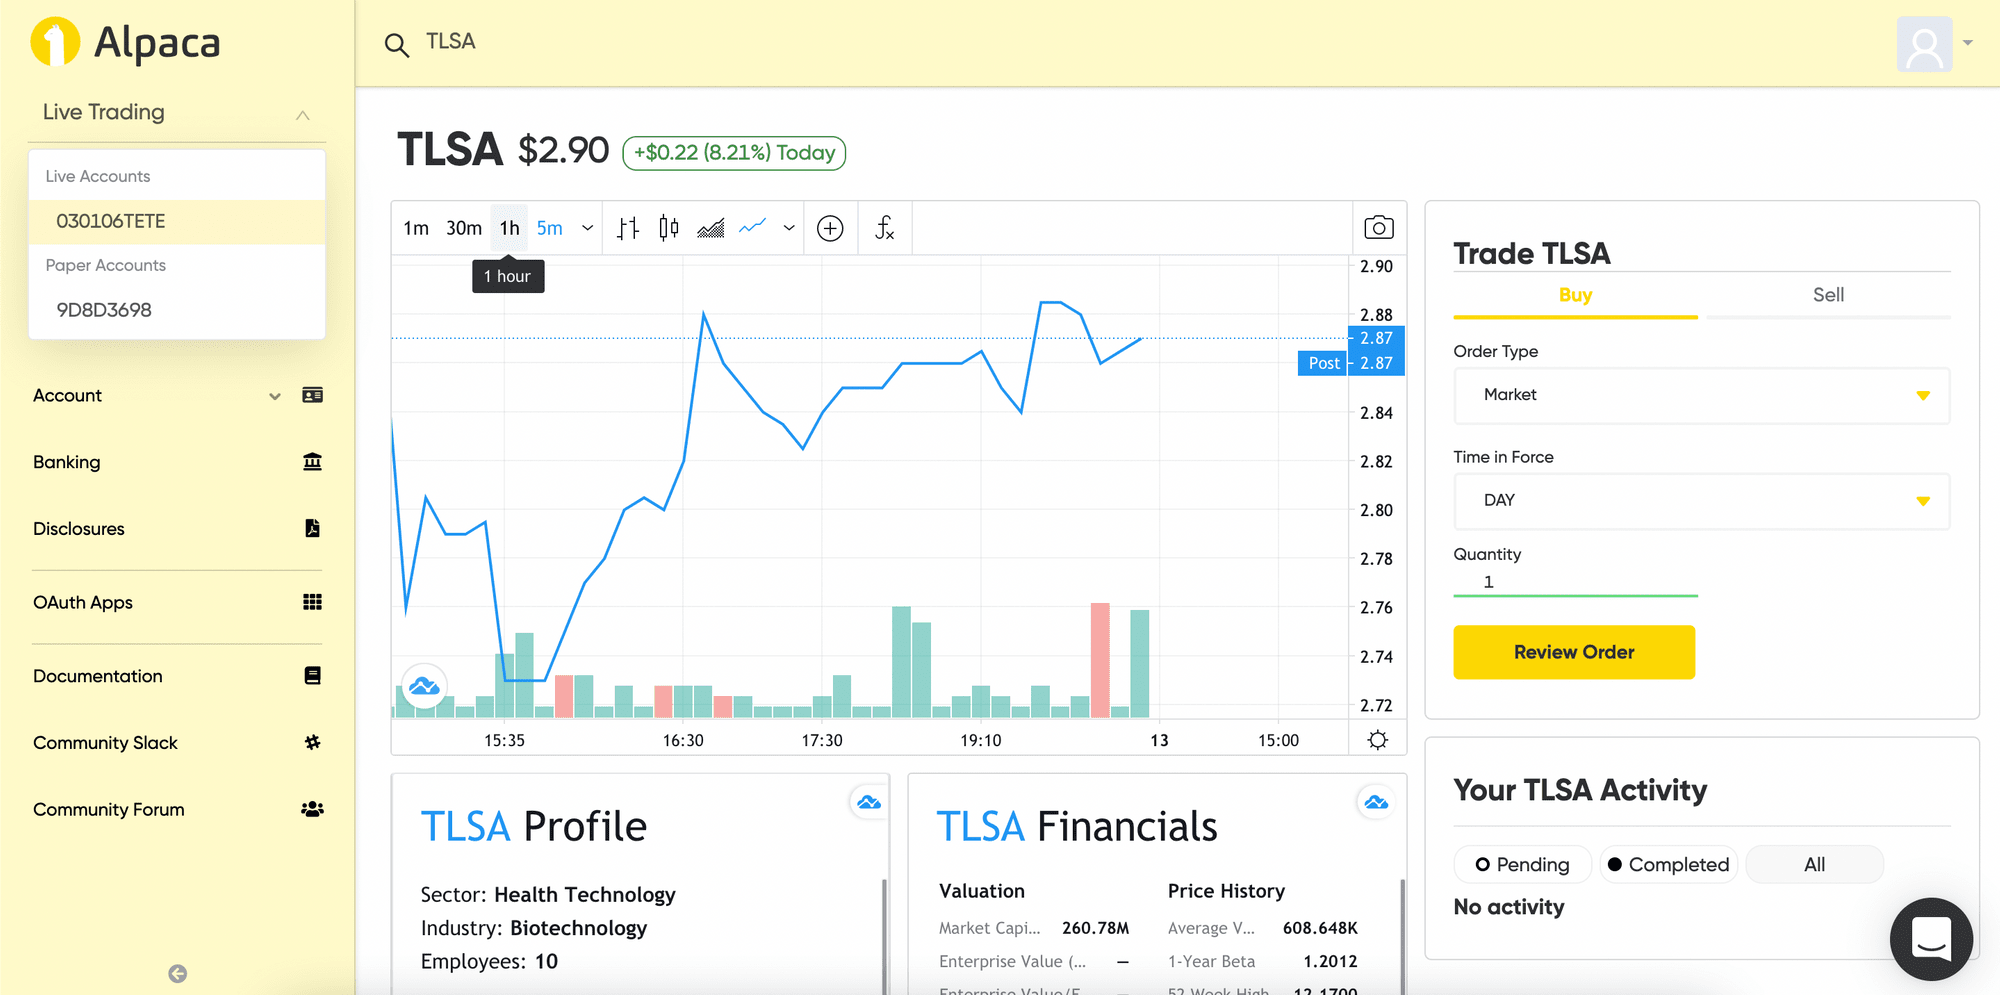Take chart snapshot with camera icon
Screen dimensions: 2000x995
[1379, 228]
